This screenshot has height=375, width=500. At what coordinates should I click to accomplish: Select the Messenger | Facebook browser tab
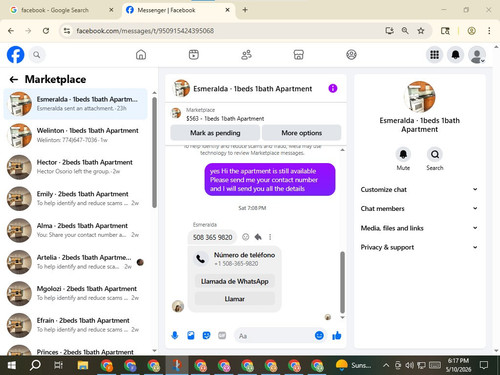[178, 10]
